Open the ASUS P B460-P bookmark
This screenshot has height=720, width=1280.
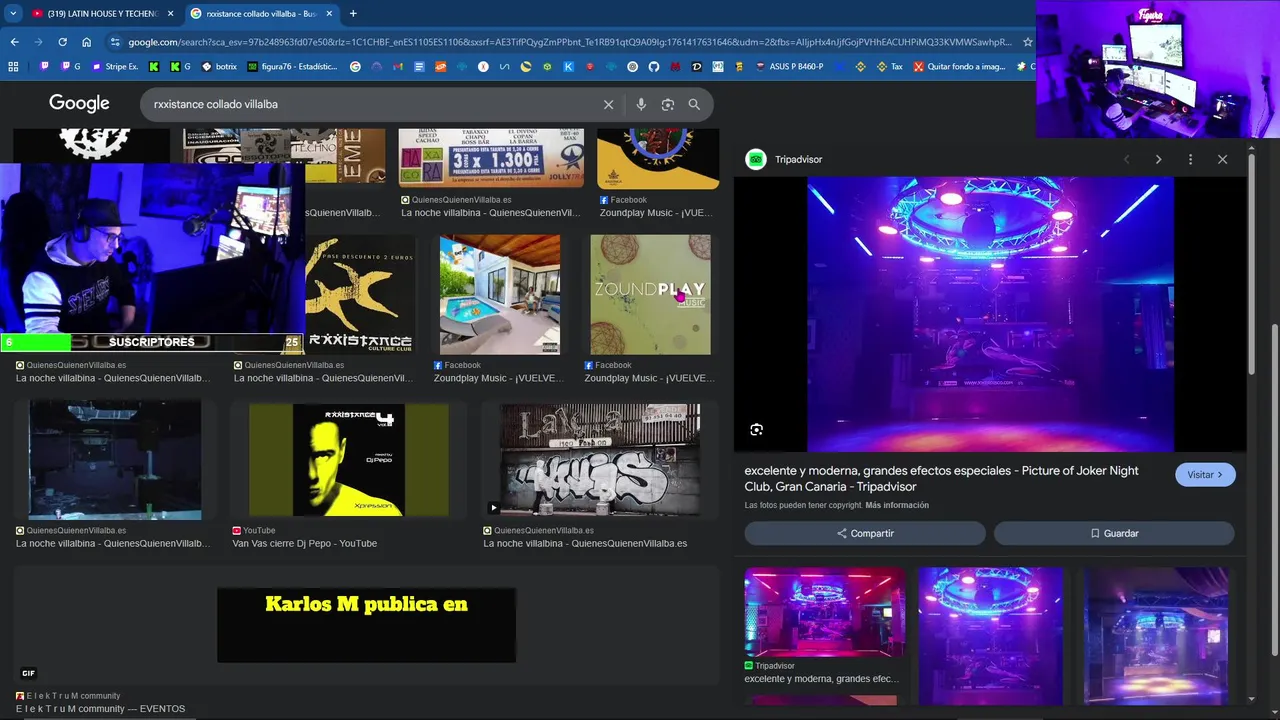[x=789, y=67]
